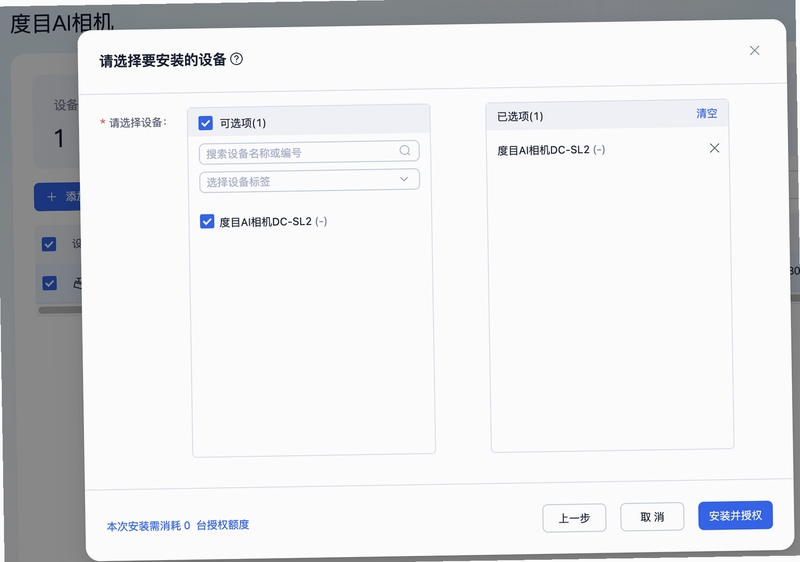Click 清空 to clear selected items
Image resolution: width=800 pixels, height=562 pixels.
coord(707,113)
